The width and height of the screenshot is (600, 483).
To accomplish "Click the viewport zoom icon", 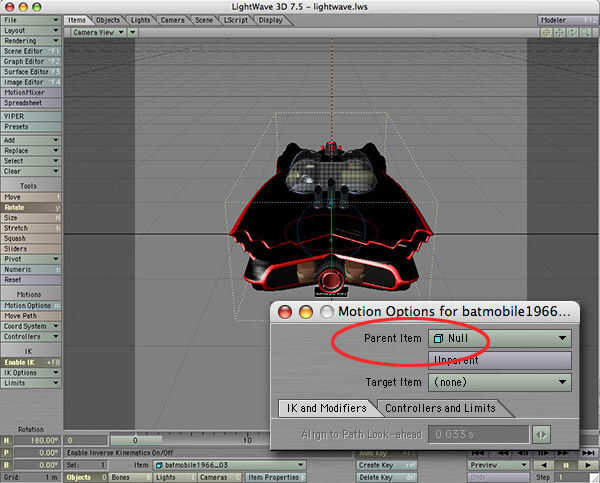I will pyautogui.click(x=585, y=33).
